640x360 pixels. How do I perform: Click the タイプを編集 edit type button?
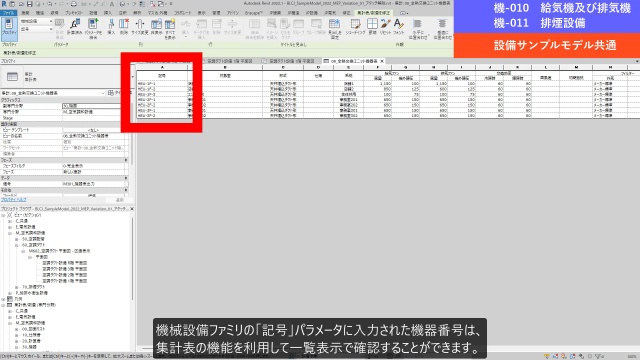120,93
